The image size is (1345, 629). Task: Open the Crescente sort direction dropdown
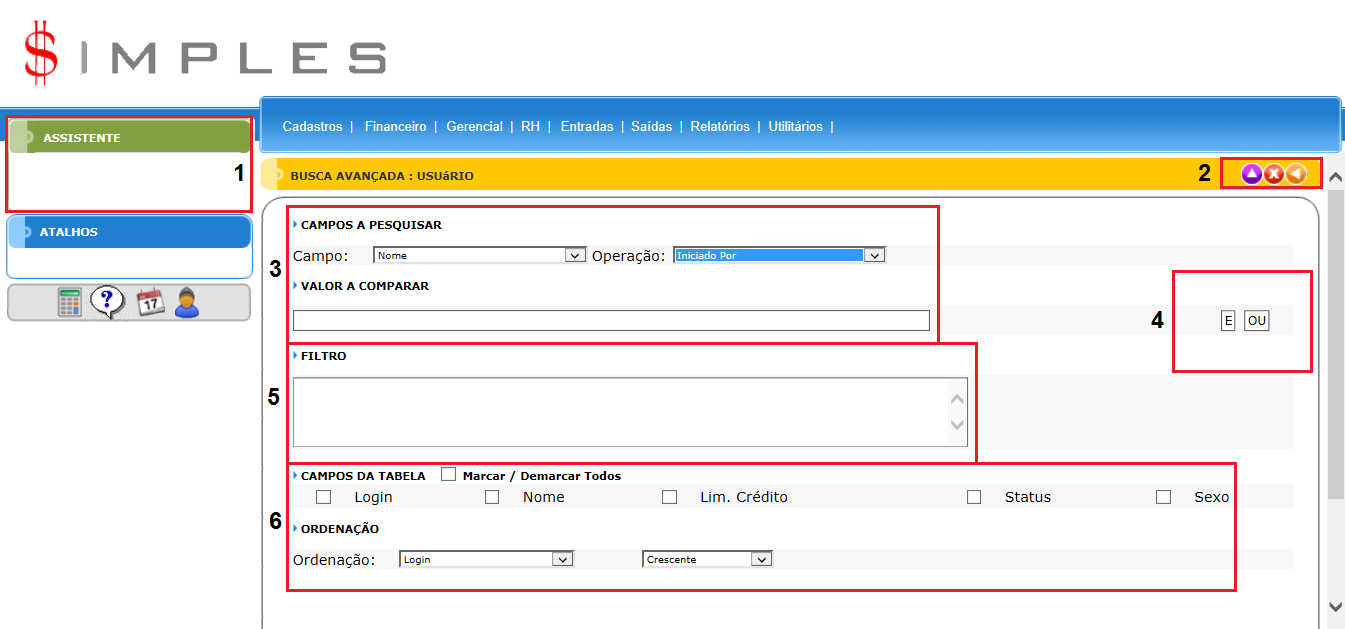pos(707,559)
